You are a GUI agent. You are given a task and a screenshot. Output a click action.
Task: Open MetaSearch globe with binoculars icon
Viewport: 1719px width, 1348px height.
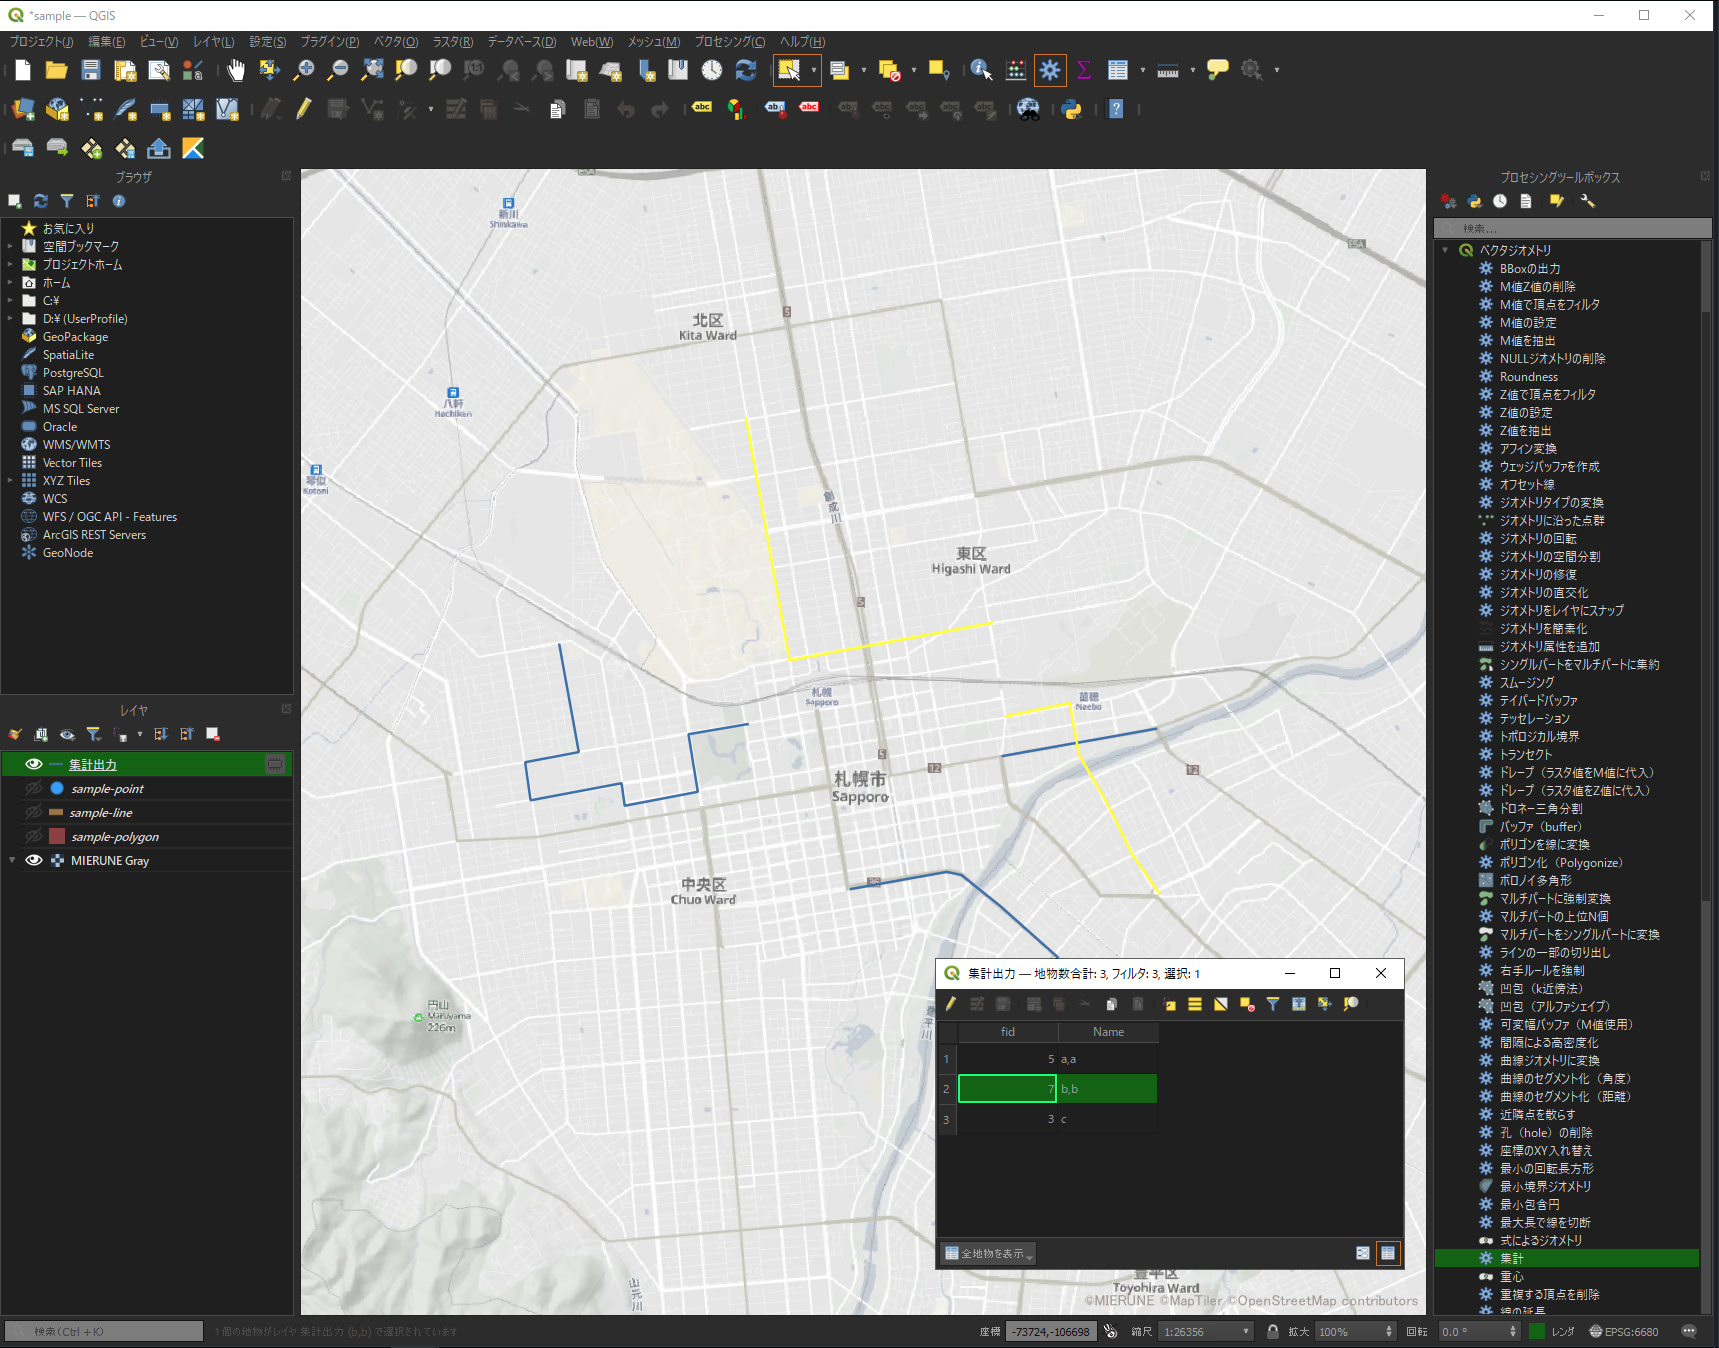coord(1028,109)
